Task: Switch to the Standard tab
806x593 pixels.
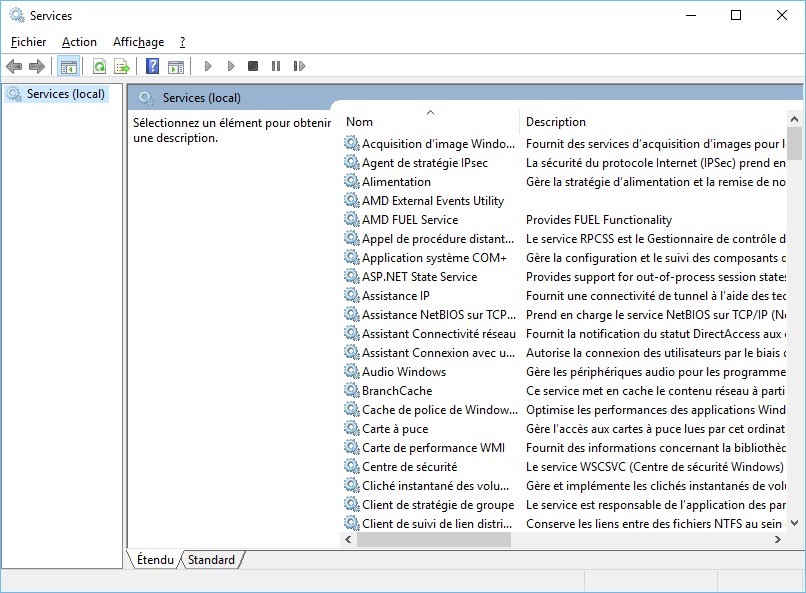Action: pyautogui.click(x=211, y=560)
